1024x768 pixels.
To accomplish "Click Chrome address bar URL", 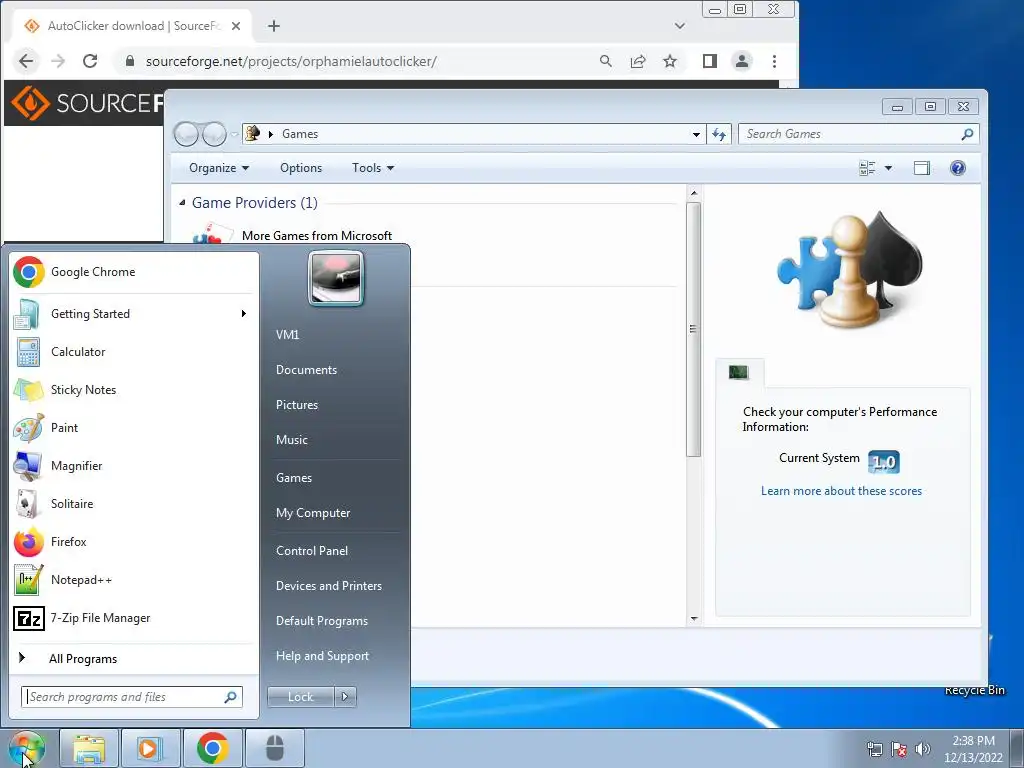I will (x=291, y=61).
